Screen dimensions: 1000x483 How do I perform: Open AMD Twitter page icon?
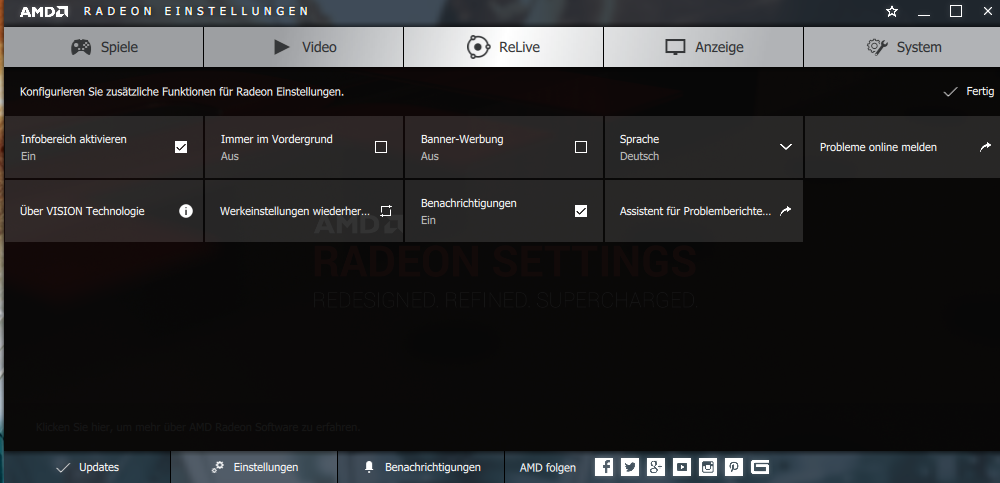point(630,467)
